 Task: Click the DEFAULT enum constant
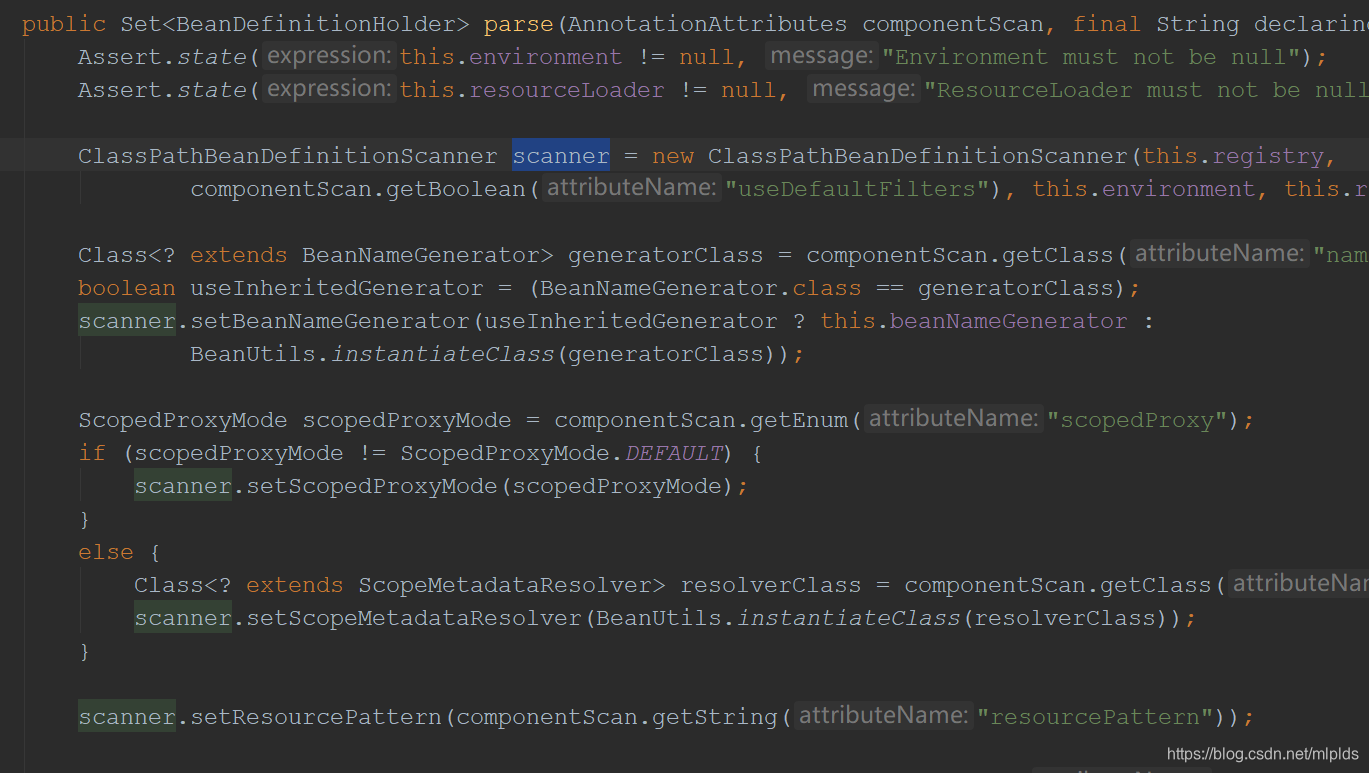pyautogui.click(x=675, y=453)
